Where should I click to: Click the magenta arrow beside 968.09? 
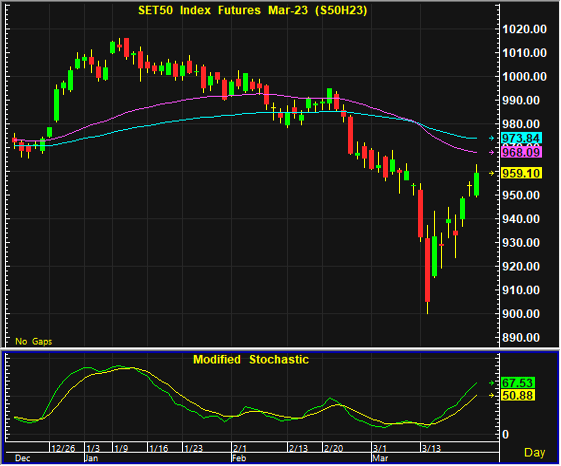[492, 152]
